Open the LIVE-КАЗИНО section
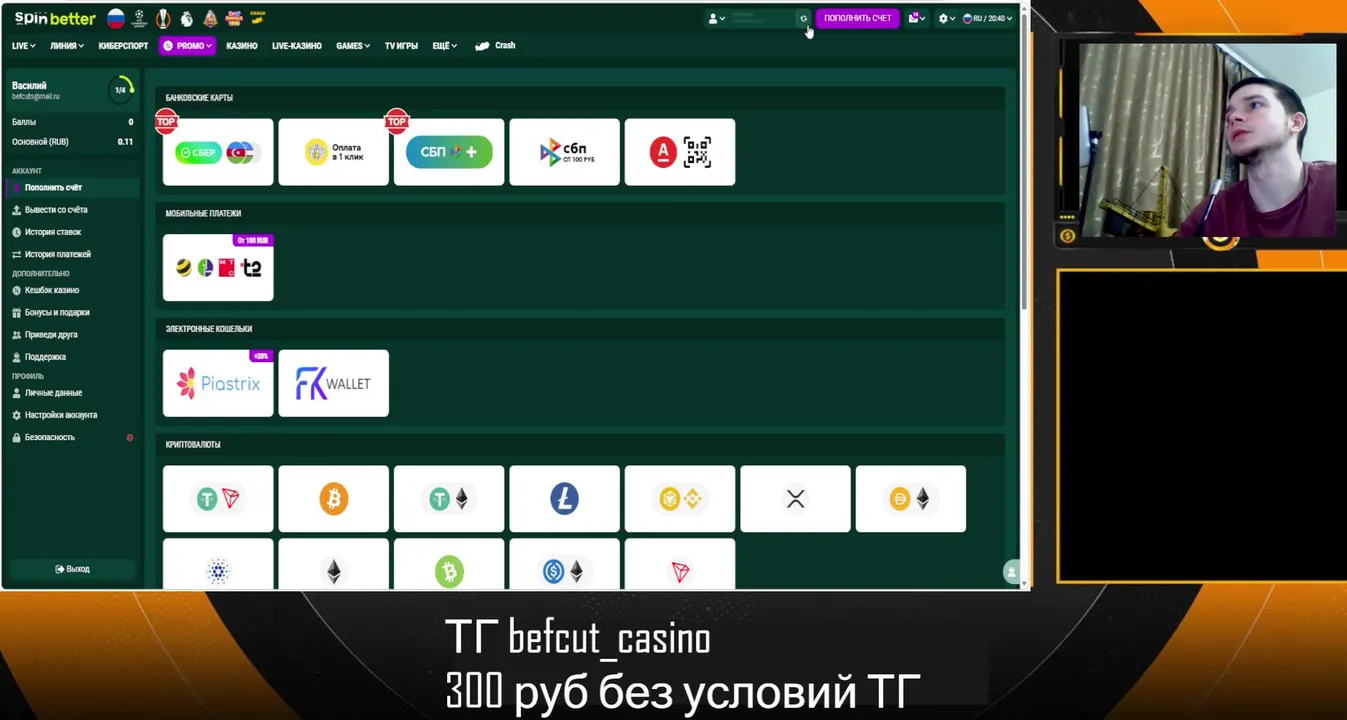1347x720 pixels. pos(297,46)
